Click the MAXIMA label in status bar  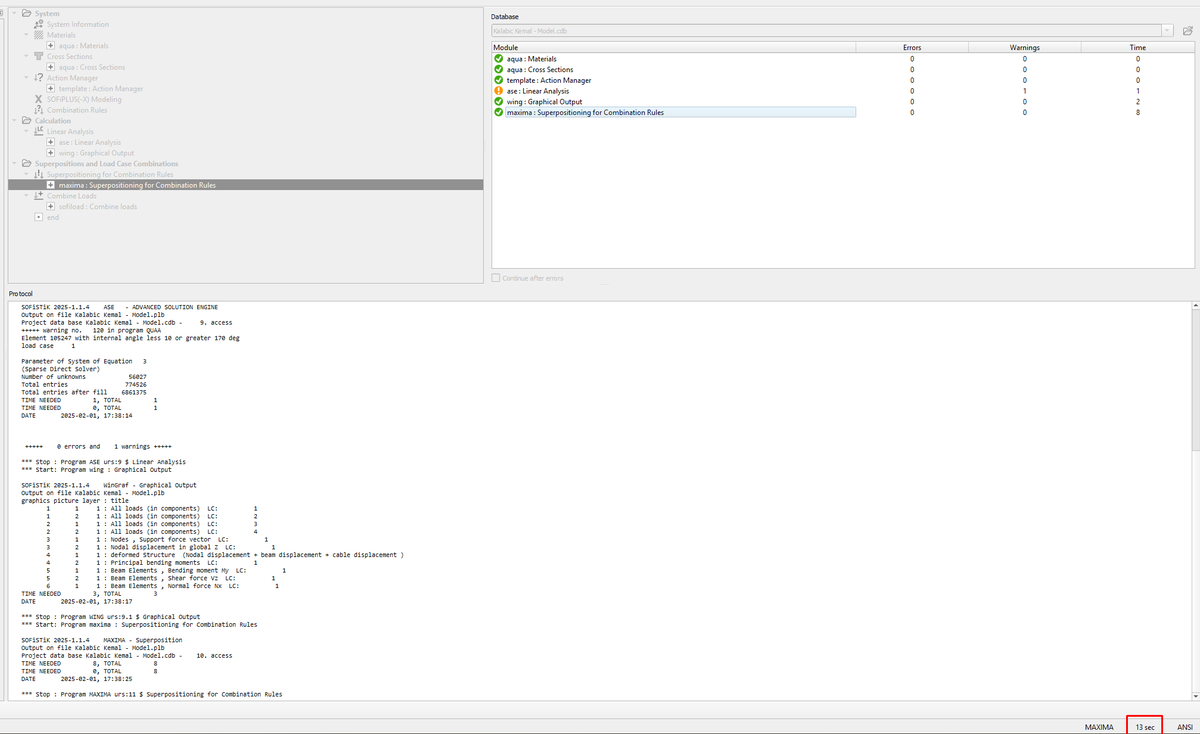pos(1099,727)
